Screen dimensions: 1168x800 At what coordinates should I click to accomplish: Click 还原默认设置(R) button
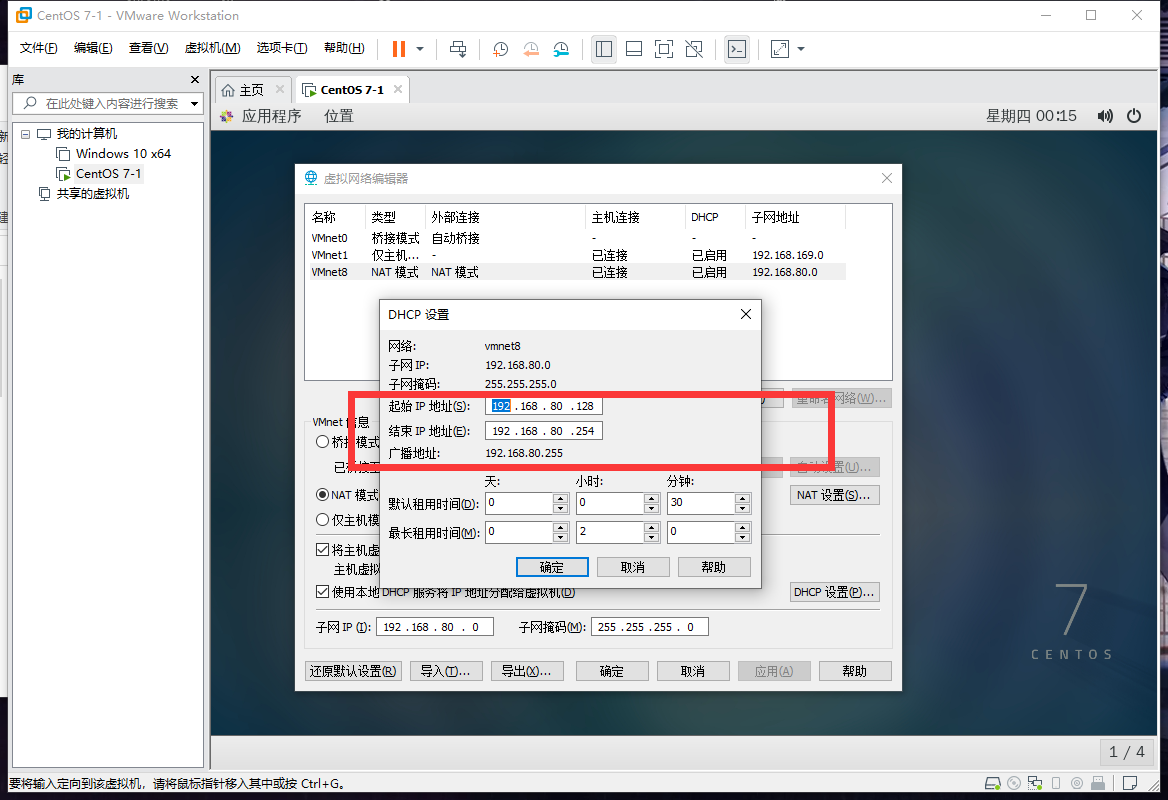coord(353,671)
